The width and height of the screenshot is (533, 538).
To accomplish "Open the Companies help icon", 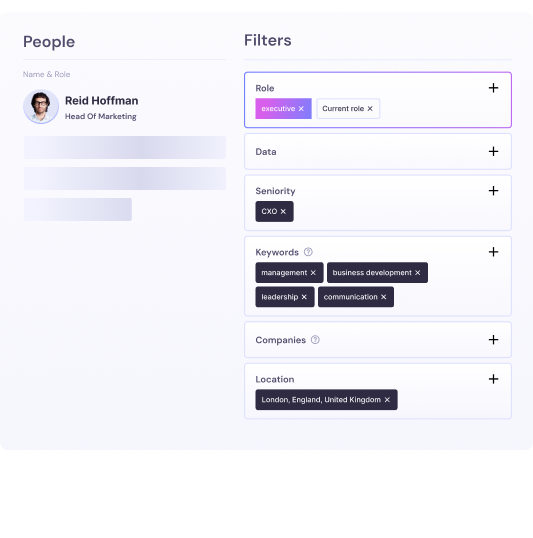I will (315, 340).
